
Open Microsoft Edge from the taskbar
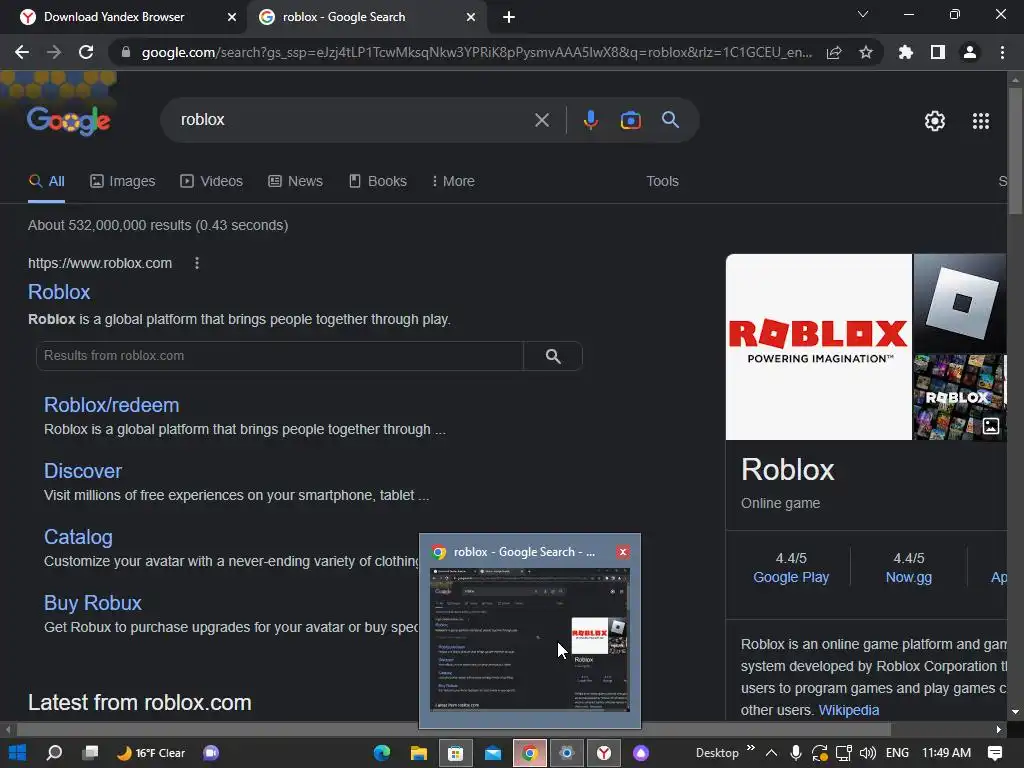tap(382, 753)
